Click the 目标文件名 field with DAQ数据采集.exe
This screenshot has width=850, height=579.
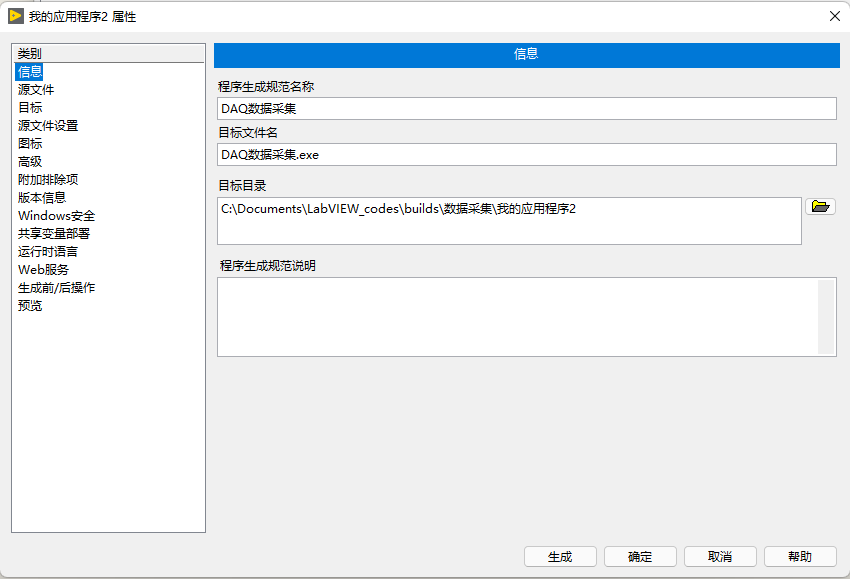click(526, 155)
